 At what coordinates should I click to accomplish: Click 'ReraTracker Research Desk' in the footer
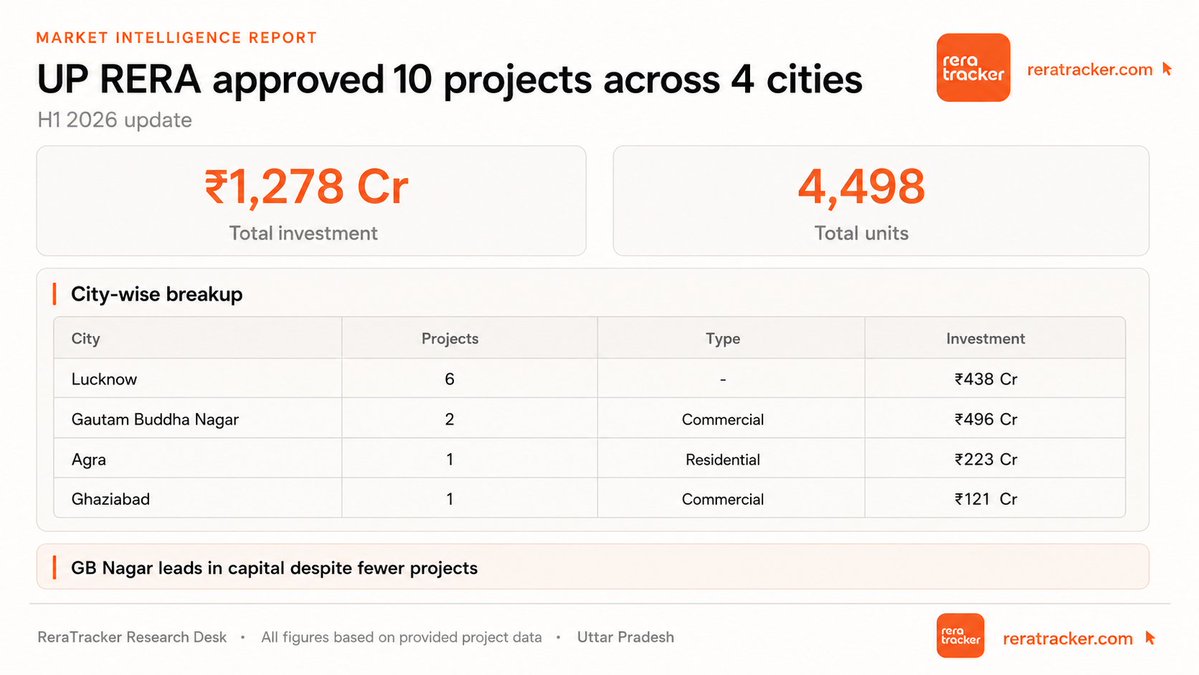click(132, 637)
